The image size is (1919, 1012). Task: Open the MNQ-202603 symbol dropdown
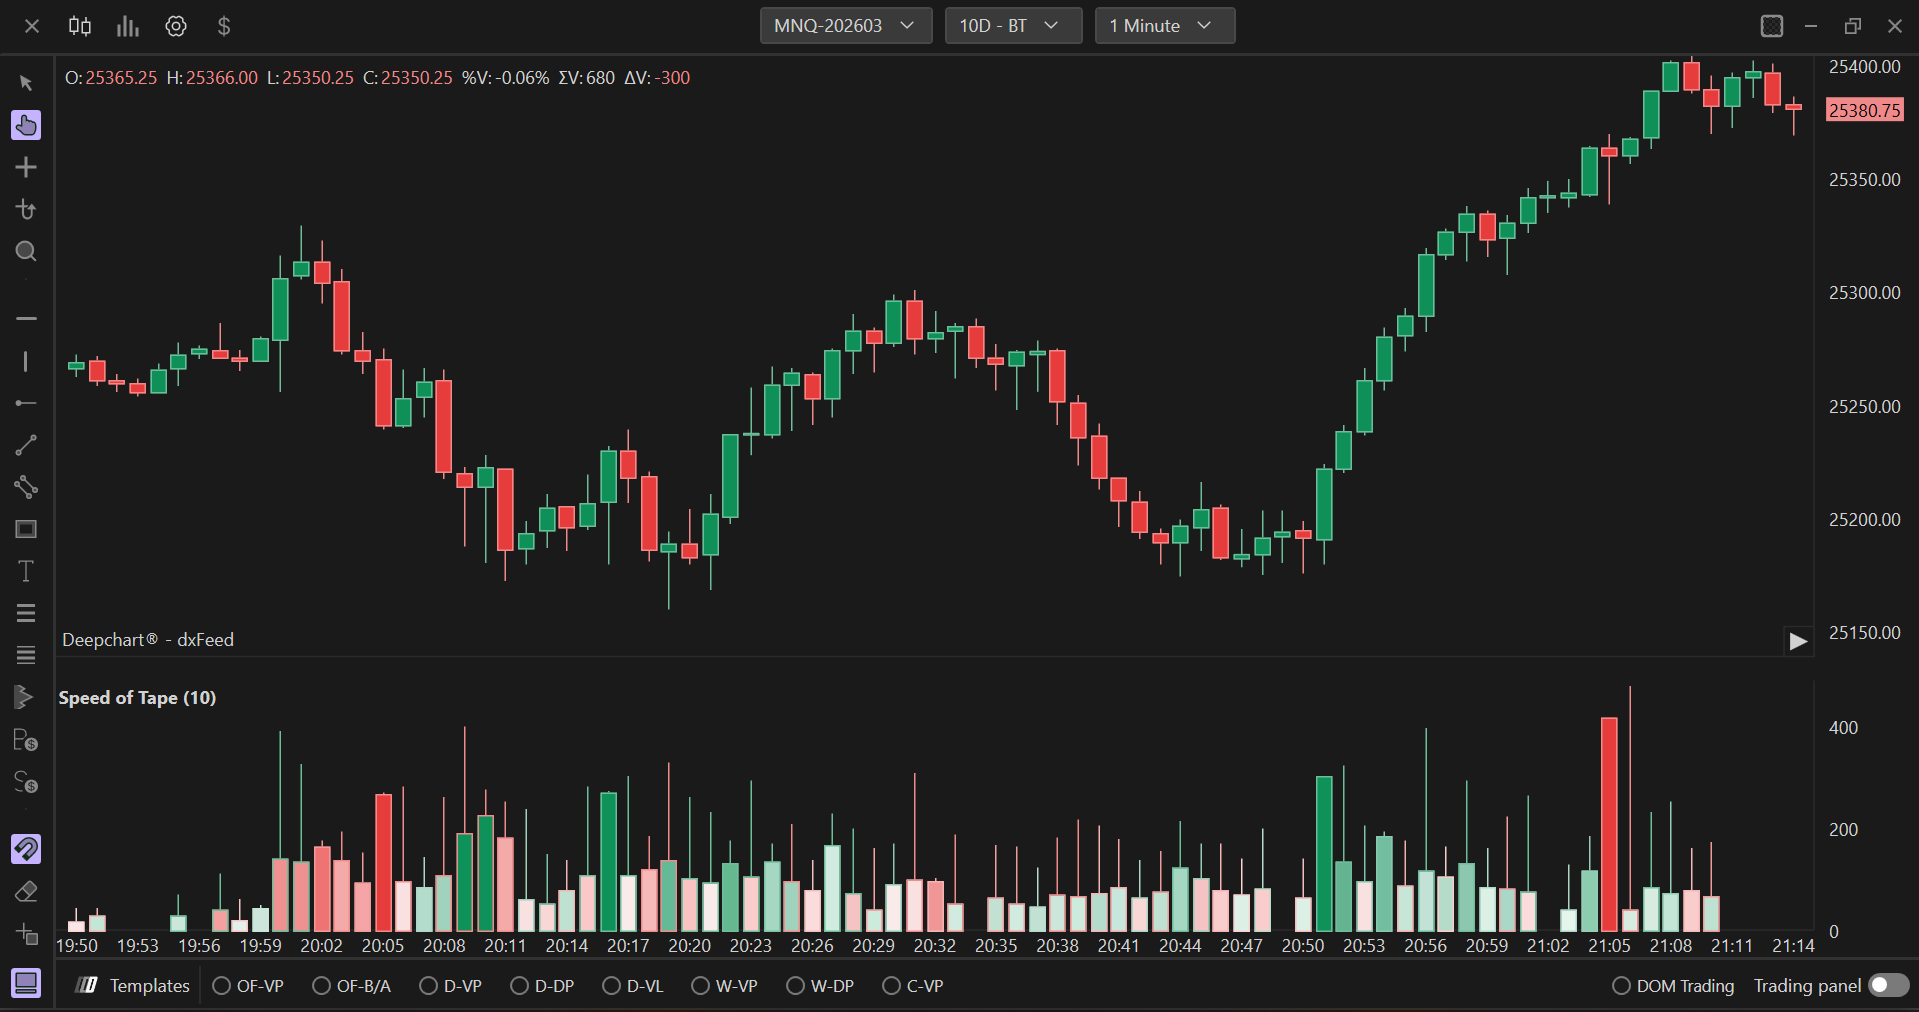(x=845, y=26)
